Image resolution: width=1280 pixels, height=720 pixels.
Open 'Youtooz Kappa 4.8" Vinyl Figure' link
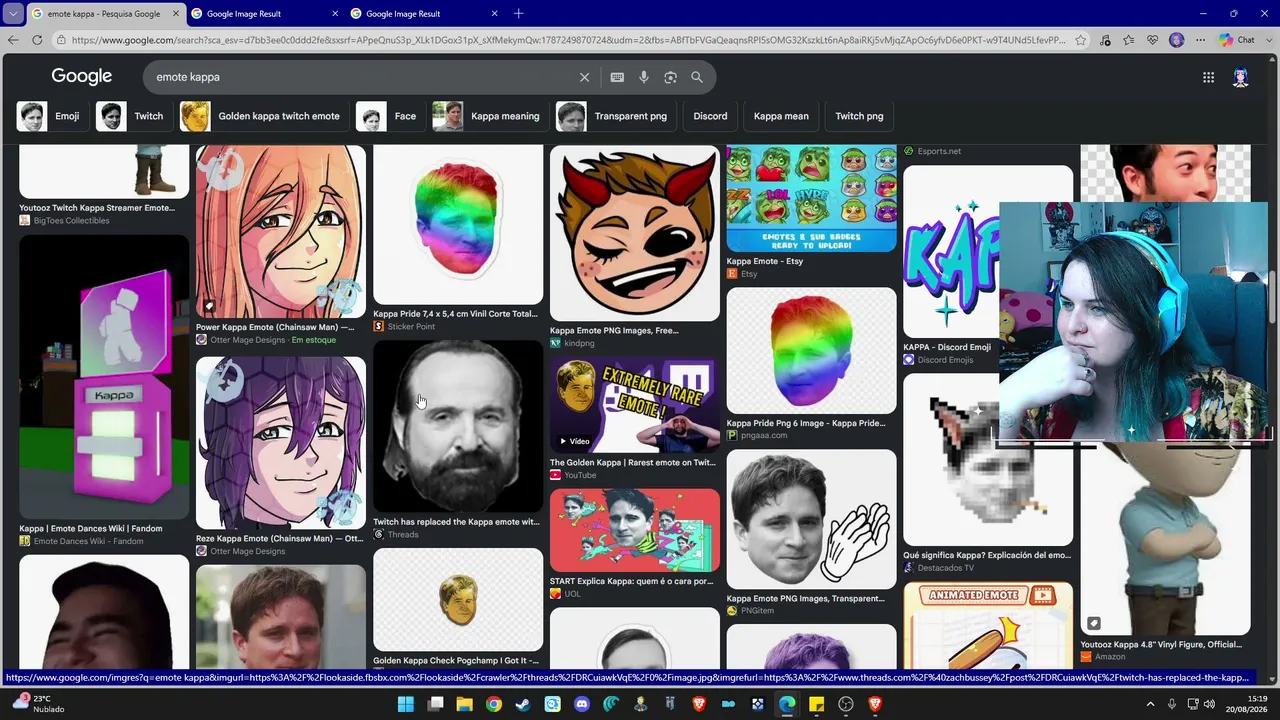tap(1161, 645)
